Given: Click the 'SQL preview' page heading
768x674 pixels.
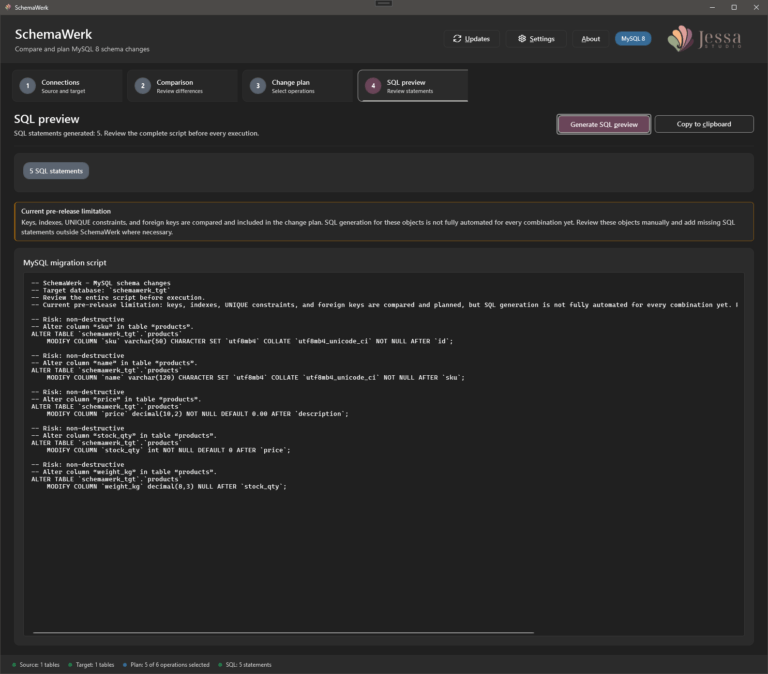Looking at the screenshot, I should point(47,119).
